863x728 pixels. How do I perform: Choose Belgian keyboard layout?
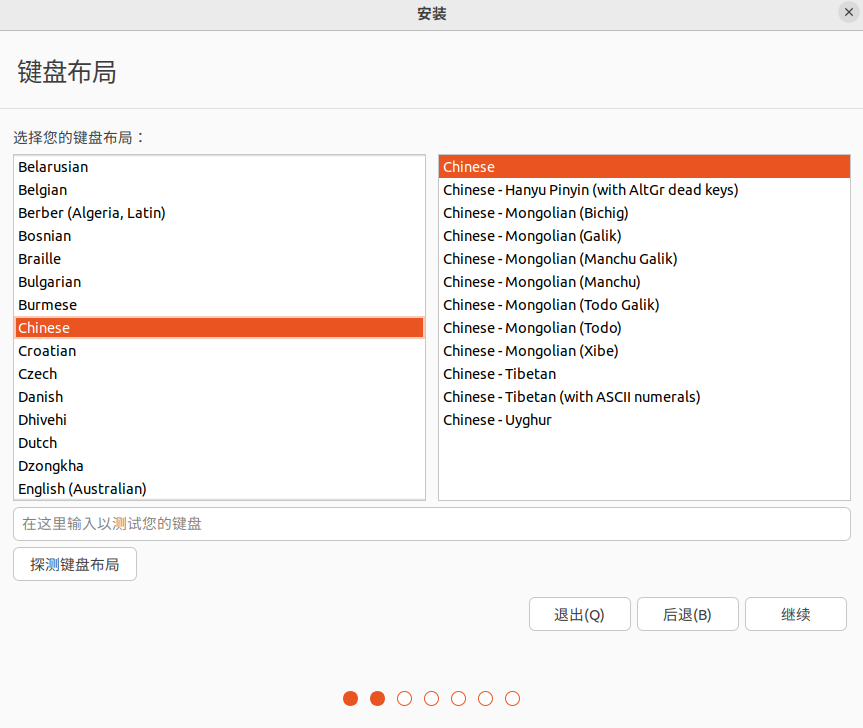tap(219, 190)
